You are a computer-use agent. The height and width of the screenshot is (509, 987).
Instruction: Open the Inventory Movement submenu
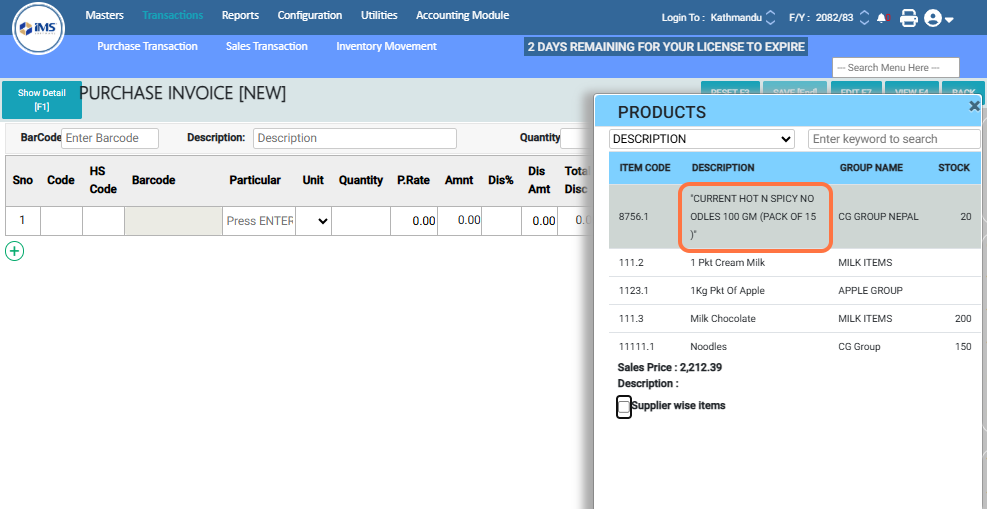(386, 46)
